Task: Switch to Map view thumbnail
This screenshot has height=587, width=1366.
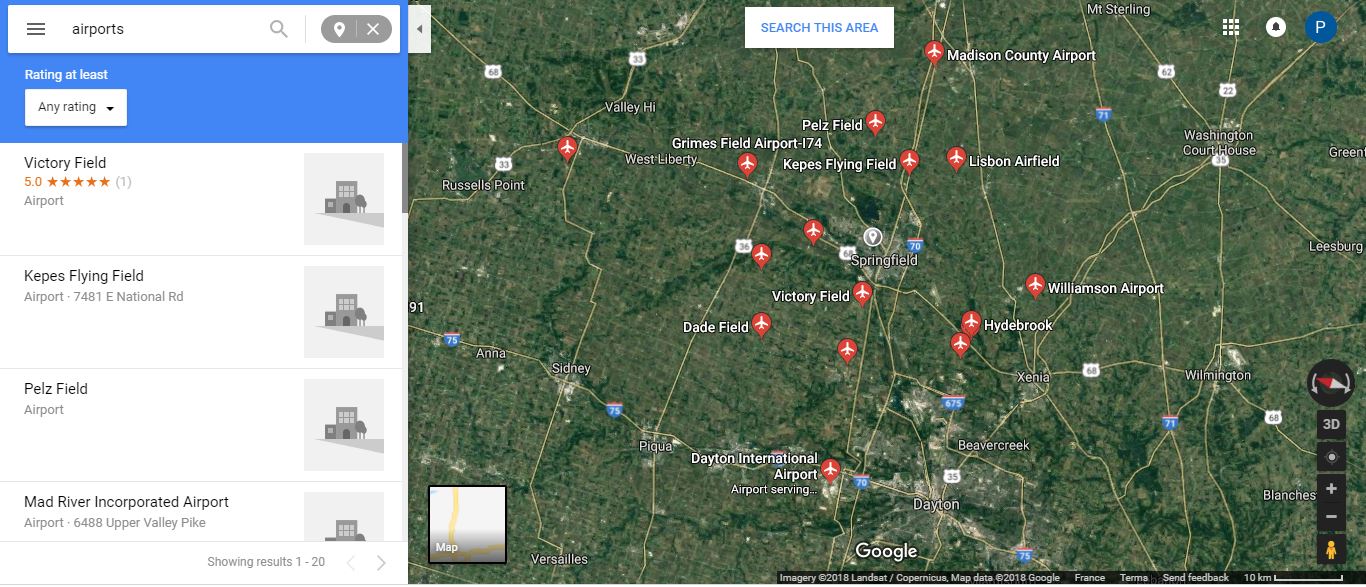Action: 467,524
